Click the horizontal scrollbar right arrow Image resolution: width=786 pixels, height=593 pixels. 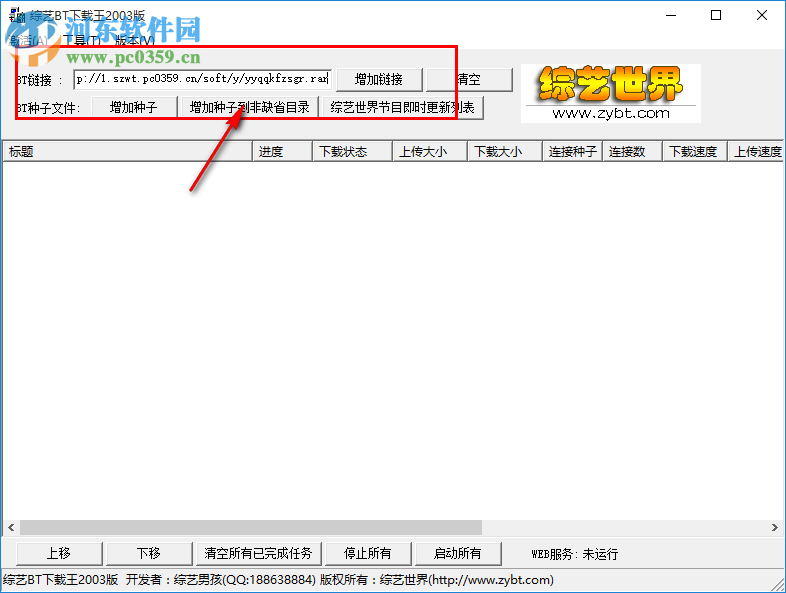(x=774, y=527)
